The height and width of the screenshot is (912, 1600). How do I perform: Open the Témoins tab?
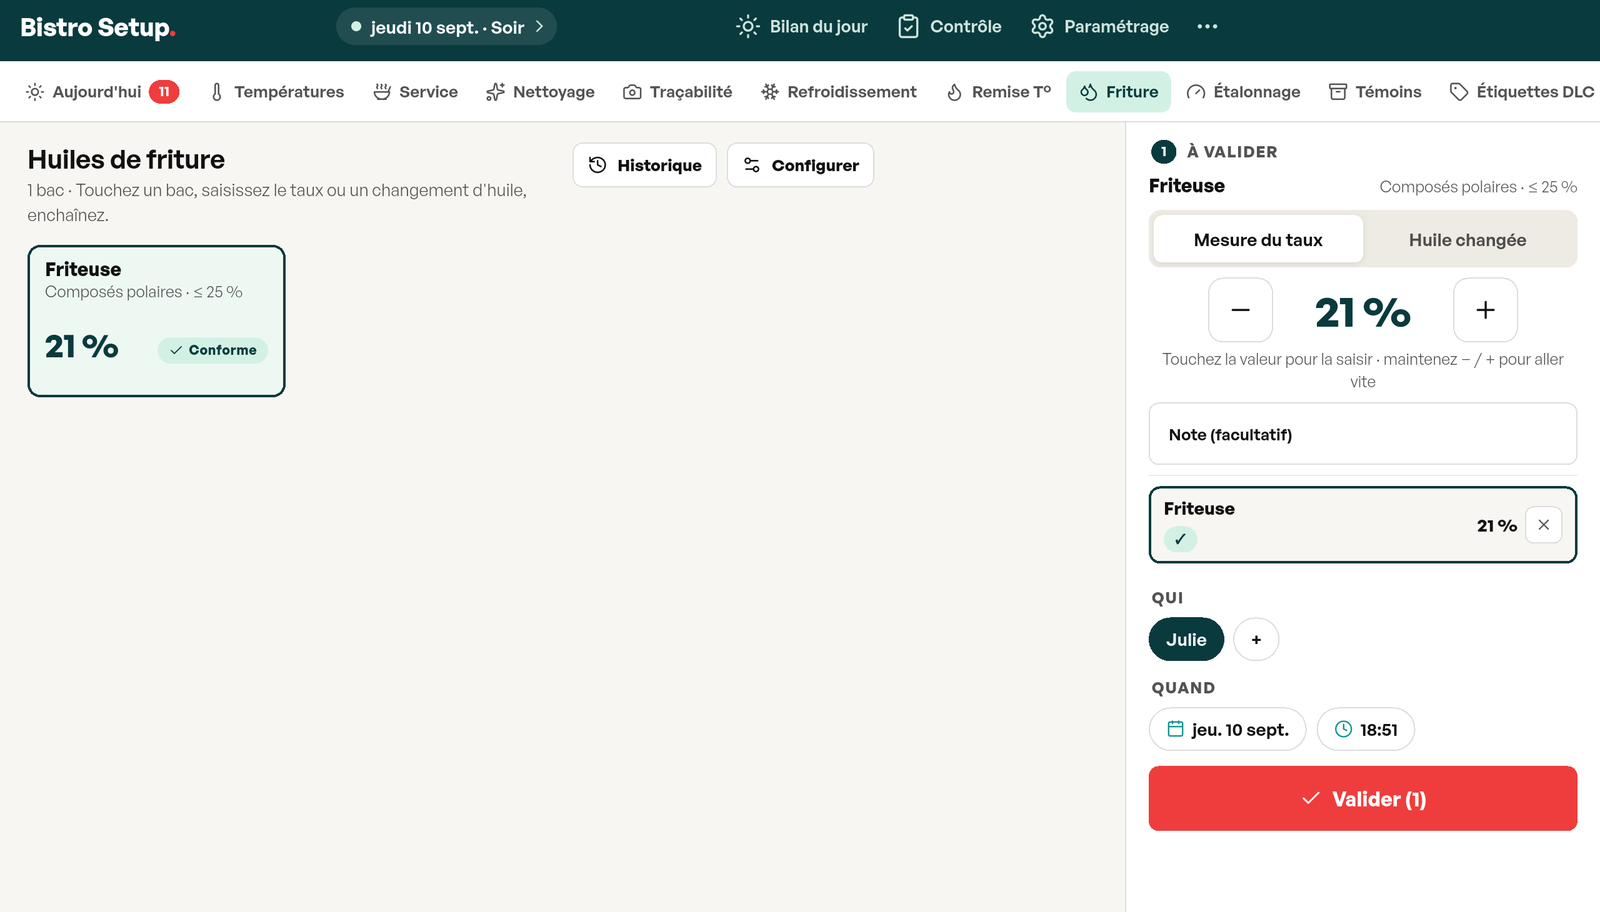1375,92
